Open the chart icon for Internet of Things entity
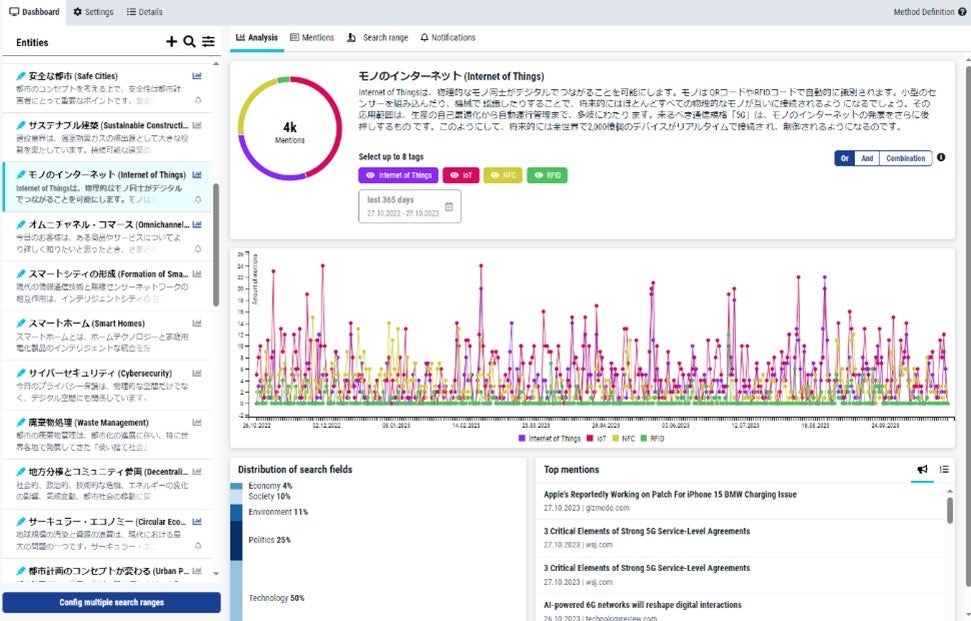The height and width of the screenshot is (621, 971). coord(197,175)
